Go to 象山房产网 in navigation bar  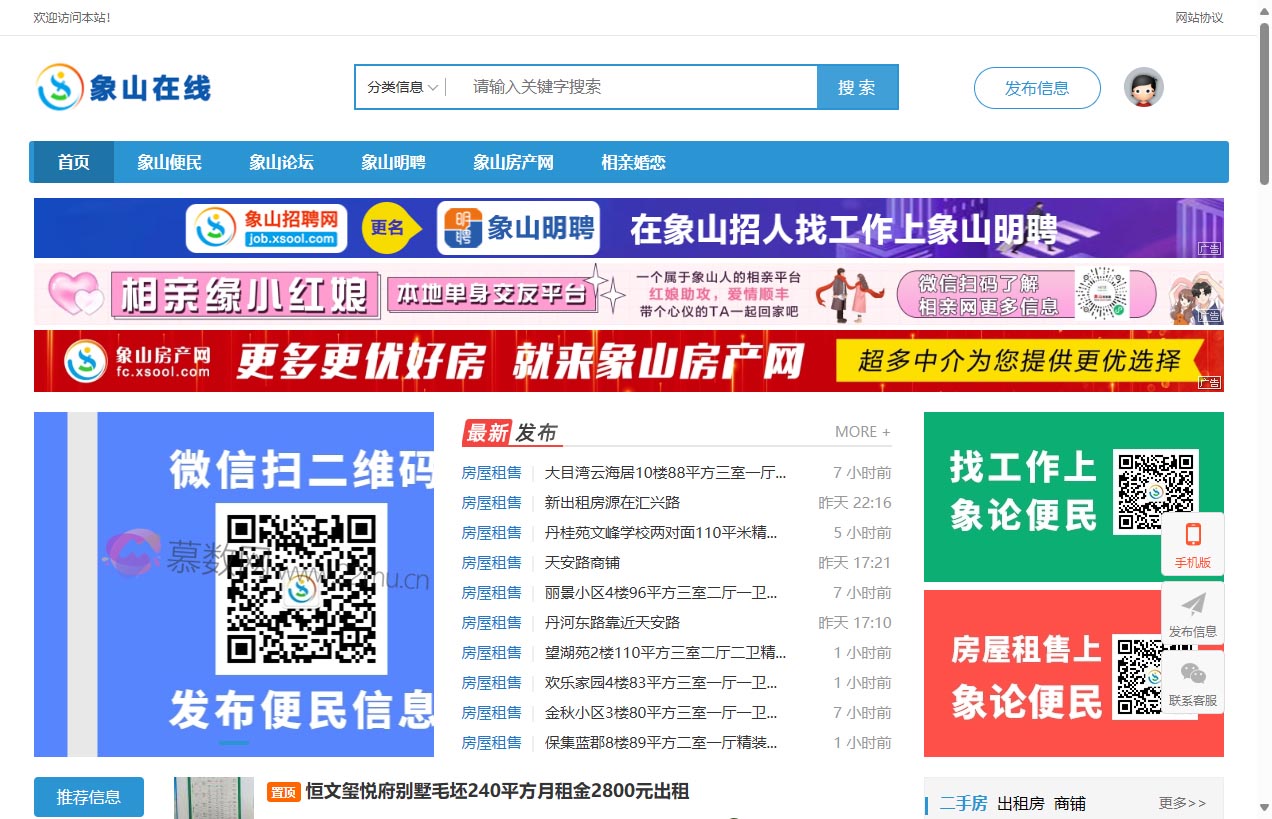tap(513, 162)
